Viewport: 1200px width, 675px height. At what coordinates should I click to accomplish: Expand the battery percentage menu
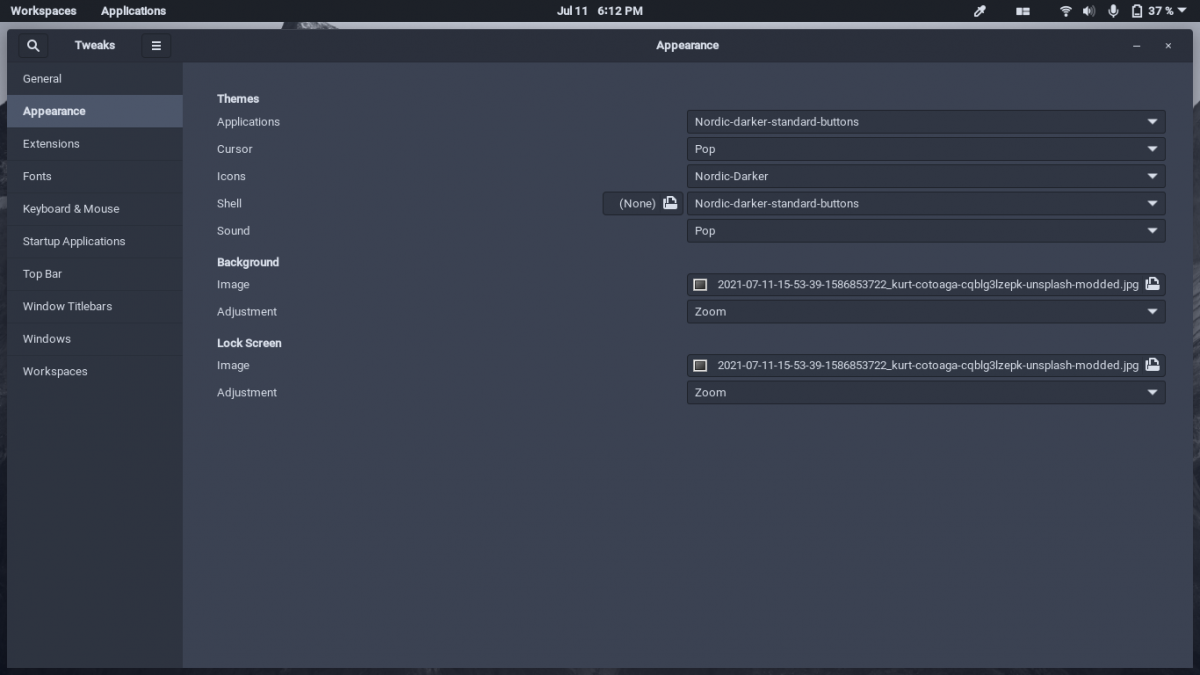click(1160, 11)
